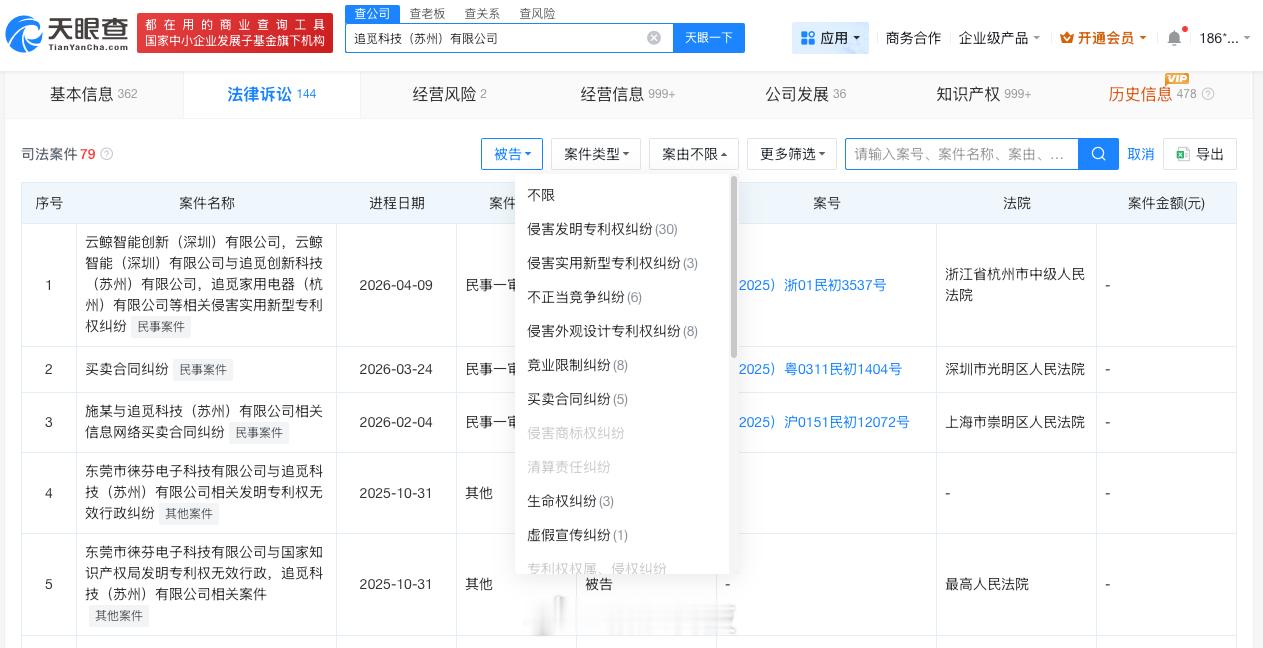The height and width of the screenshot is (648, 1263).
Task: Select 侵害发明专利权纠纷 (30) option
Action: [x=623, y=229]
